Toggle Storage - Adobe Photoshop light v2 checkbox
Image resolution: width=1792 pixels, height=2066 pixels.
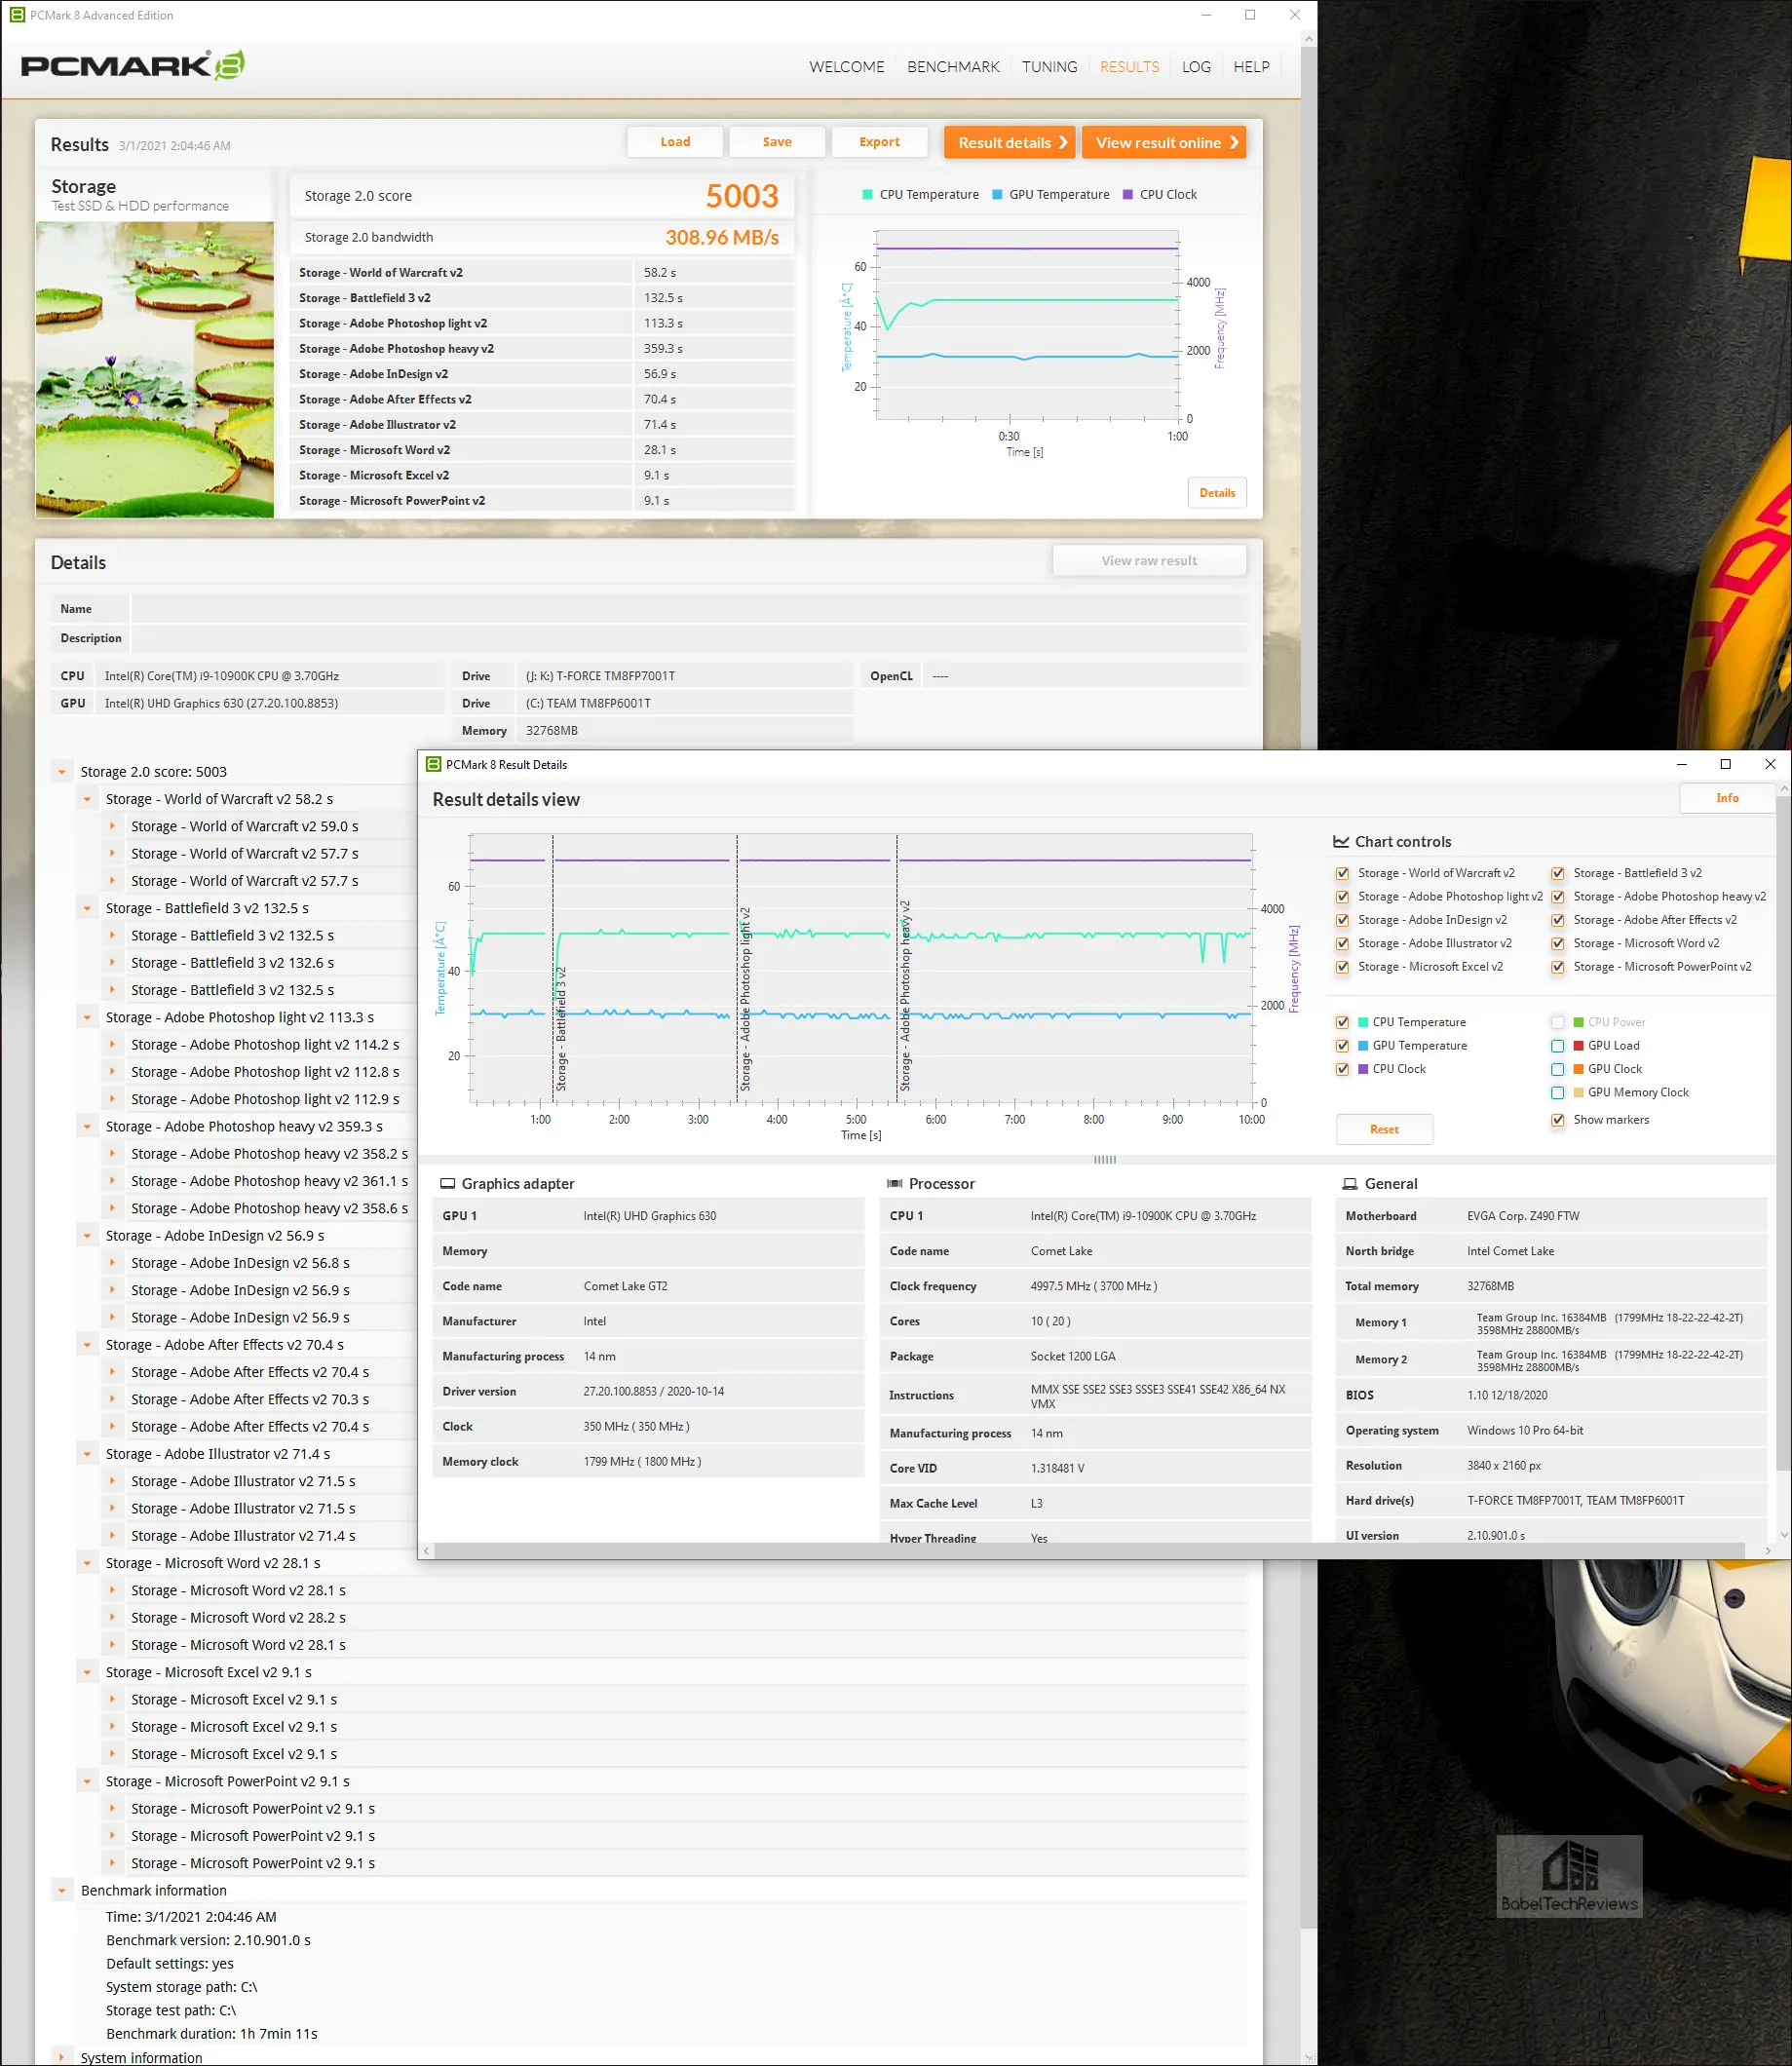pos(1343,897)
